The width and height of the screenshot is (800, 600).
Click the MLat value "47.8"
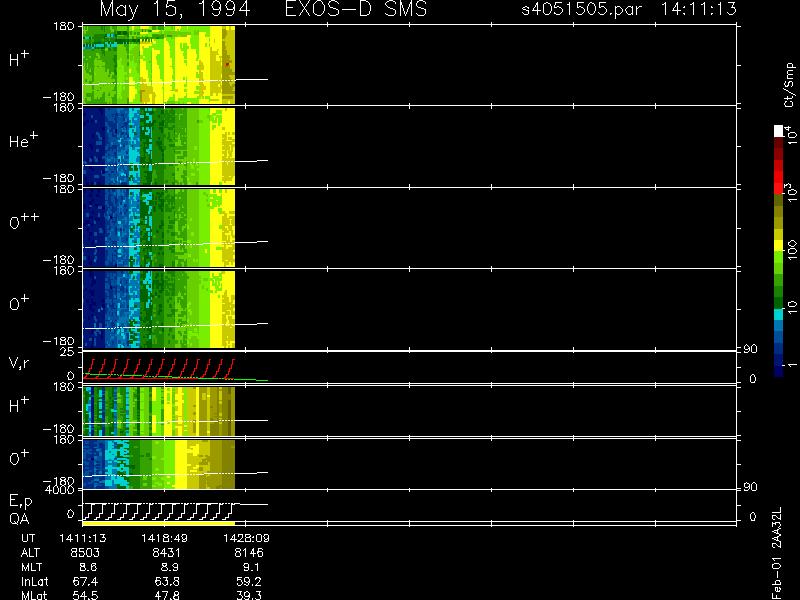pyautogui.click(x=167, y=595)
